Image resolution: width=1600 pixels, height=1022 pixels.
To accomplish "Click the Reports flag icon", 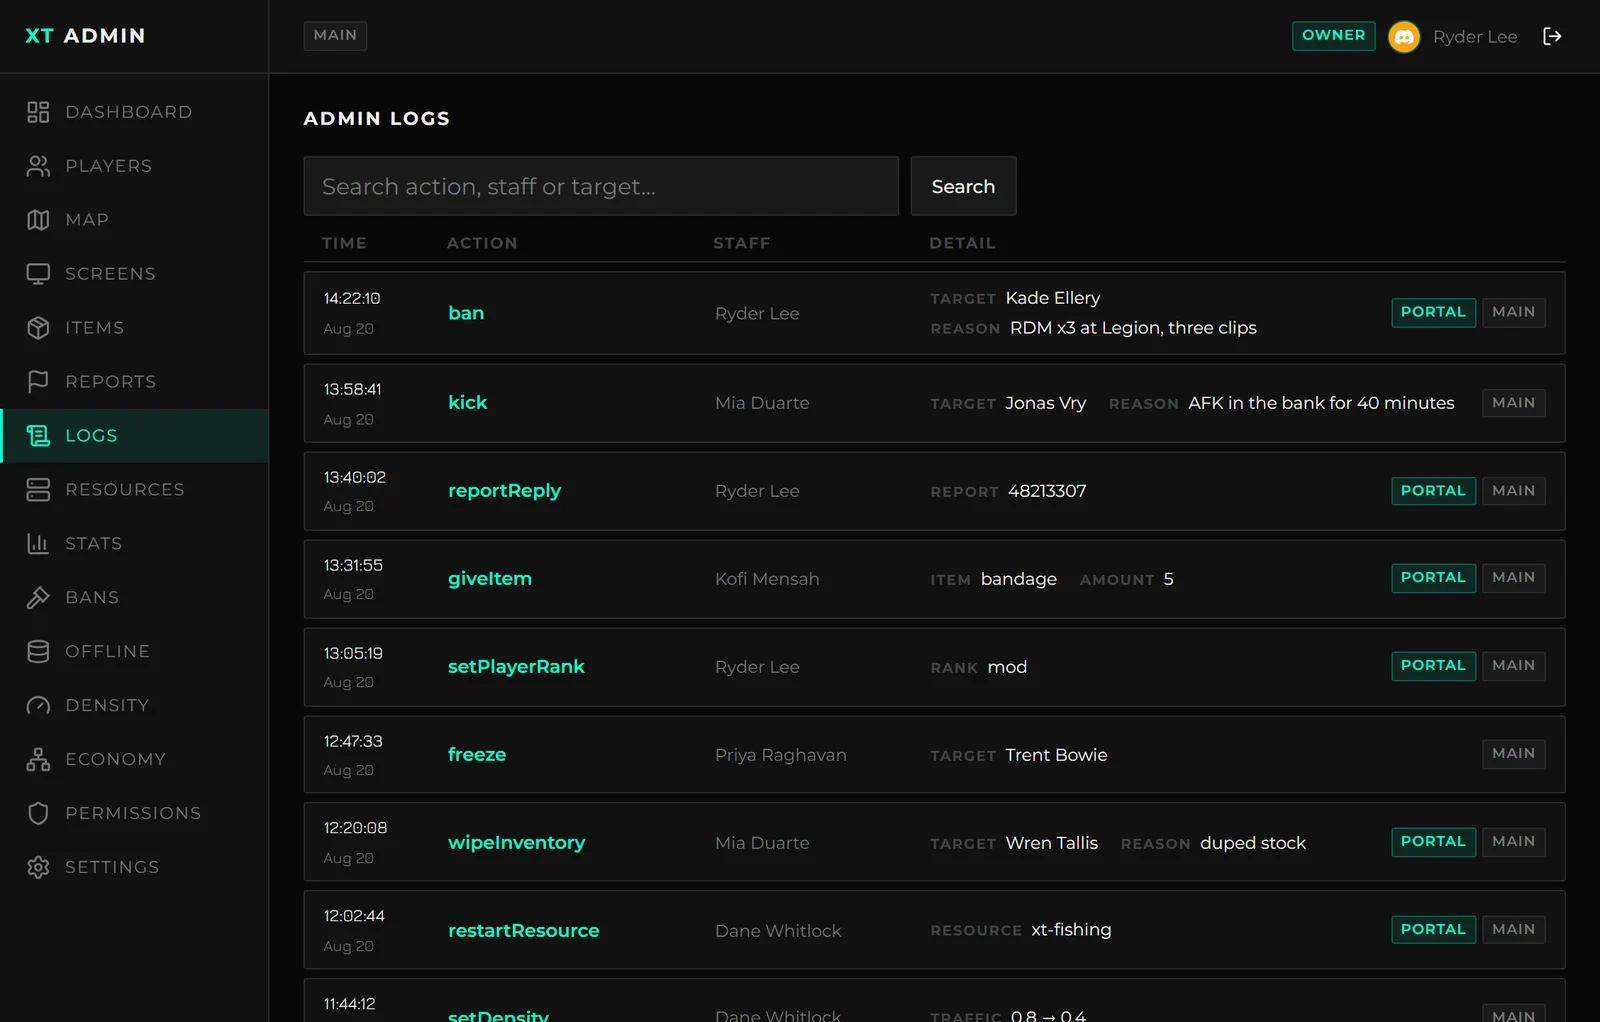I will [x=38, y=382].
